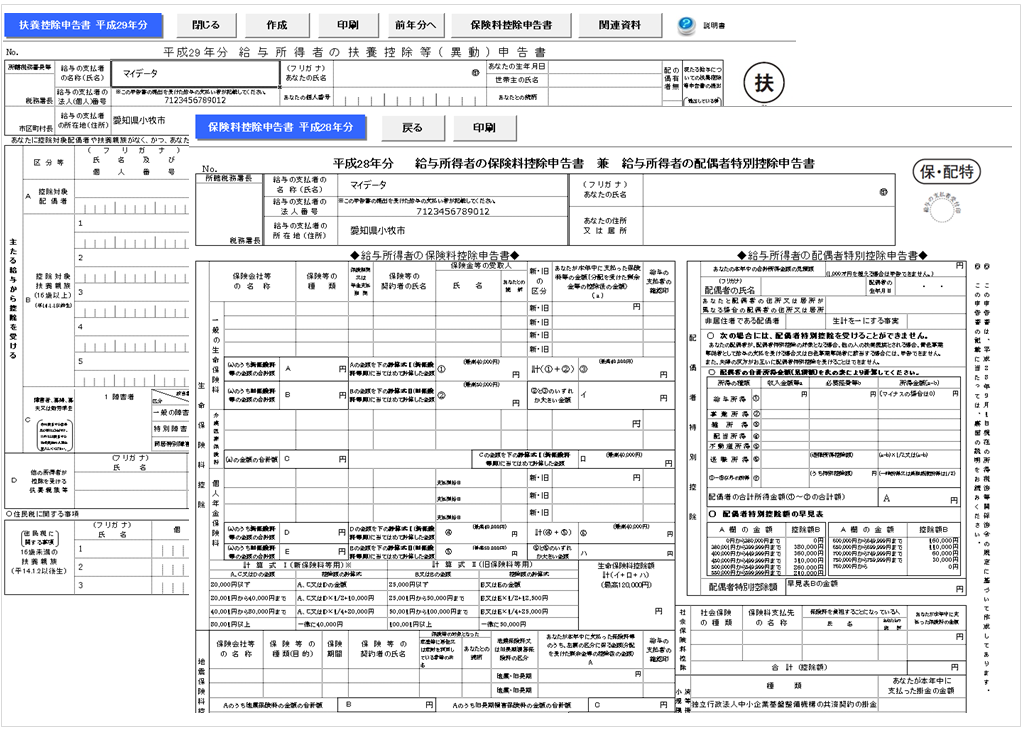Click the corporate number field 7123456789012 on the insurance form
Image resolution: width=1026 pixels, height=733 pixels.
pyautogui.click(x=453, y=211)
